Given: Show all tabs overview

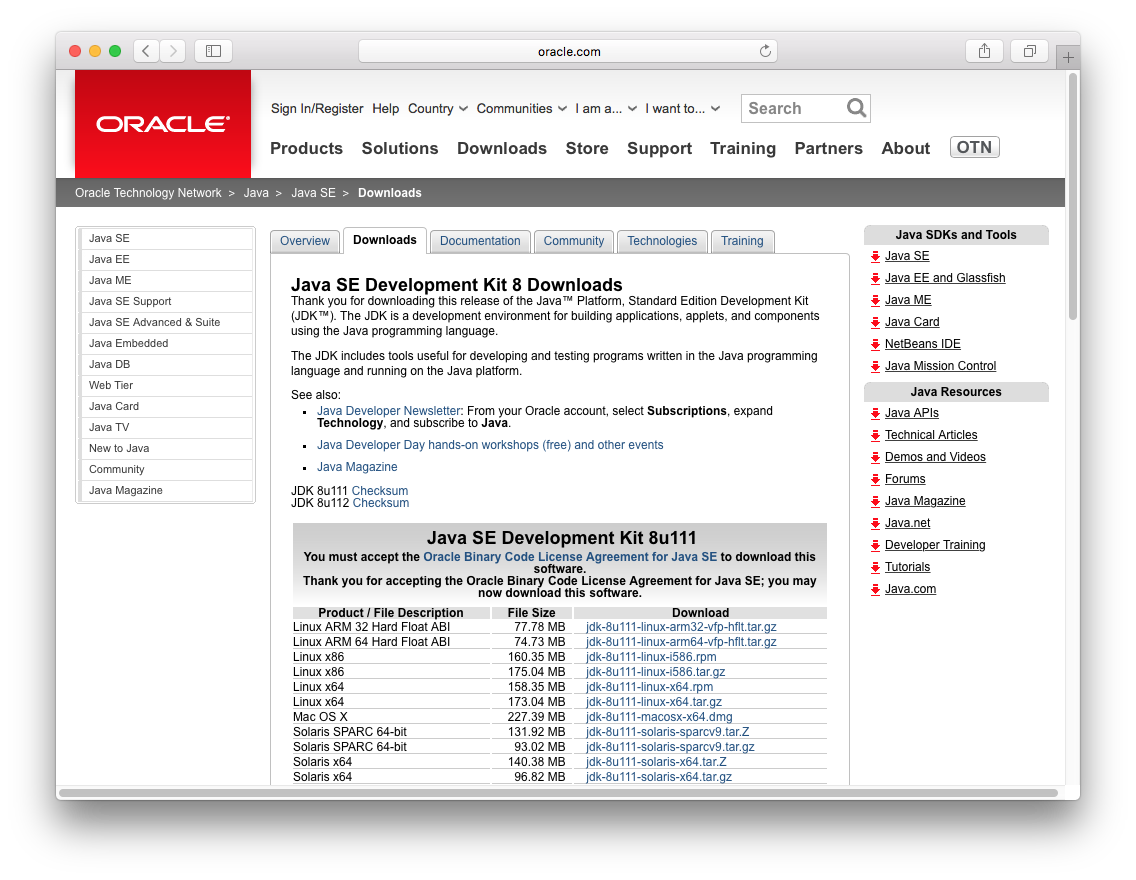Looking at the screenshot, I should tap(1030, 51).
